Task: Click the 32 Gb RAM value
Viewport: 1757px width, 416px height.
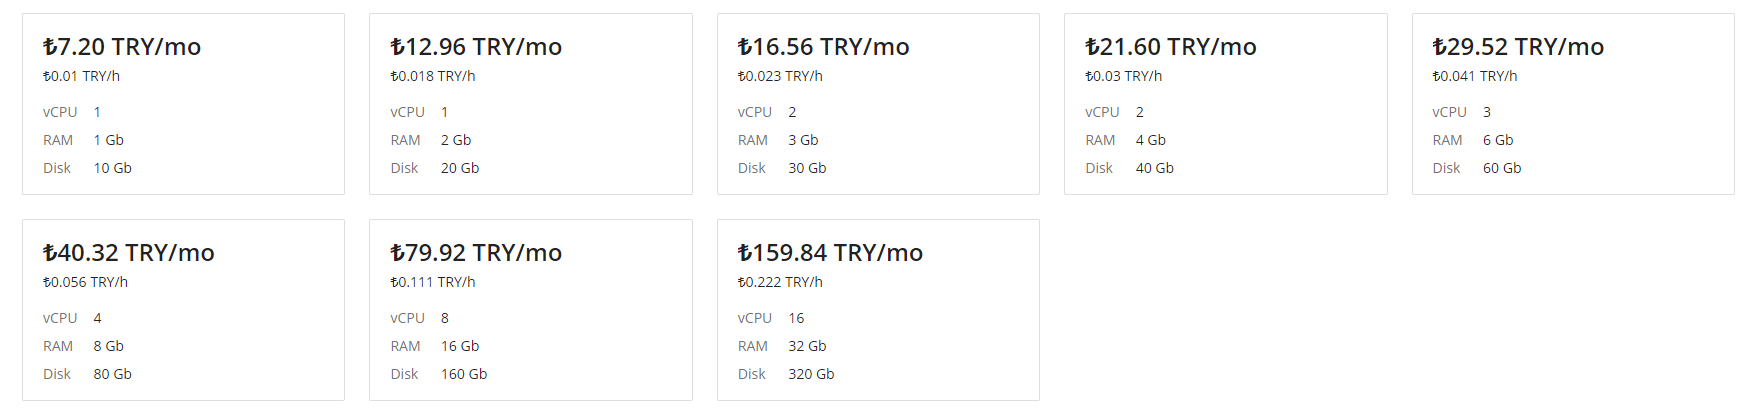Action: click(807, 346)
